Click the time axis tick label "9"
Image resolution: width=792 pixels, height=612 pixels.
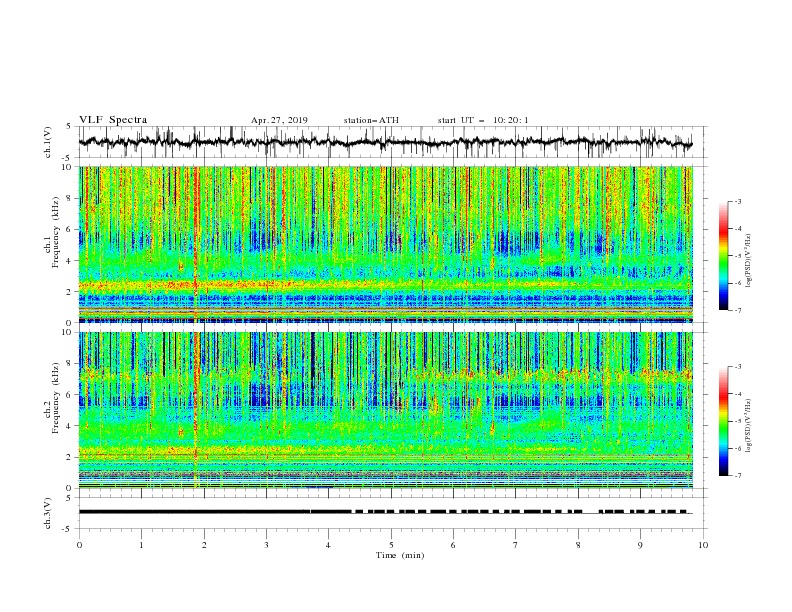[x=640, y=545]
